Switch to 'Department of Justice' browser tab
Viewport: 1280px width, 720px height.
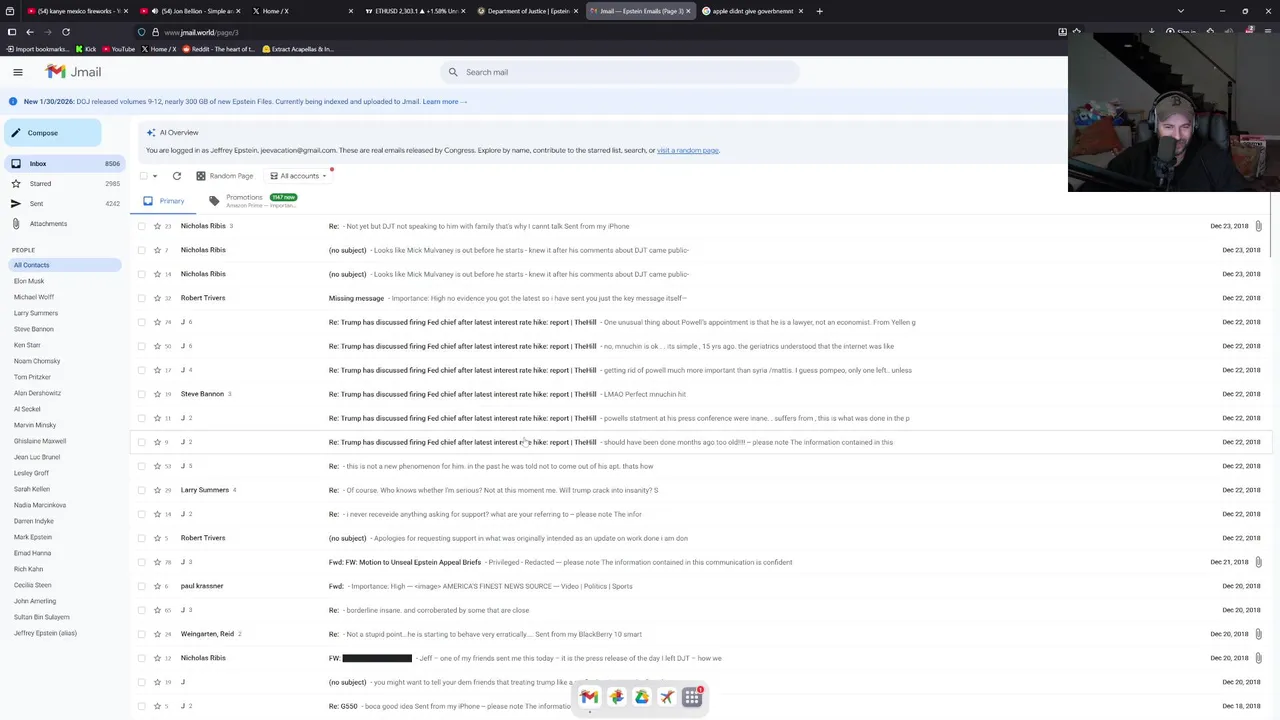coord(529,11)
